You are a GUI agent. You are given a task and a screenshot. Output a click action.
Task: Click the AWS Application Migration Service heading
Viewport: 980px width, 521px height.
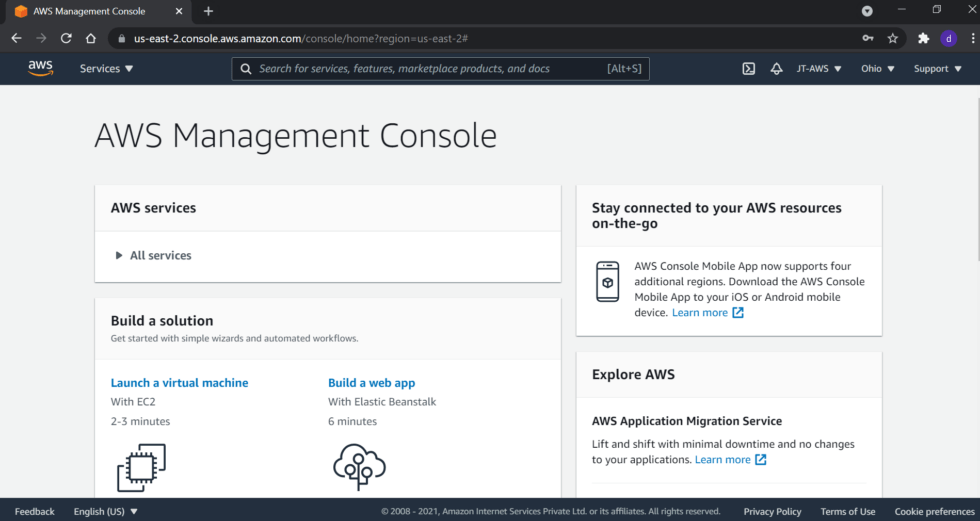tap(687, 420)
